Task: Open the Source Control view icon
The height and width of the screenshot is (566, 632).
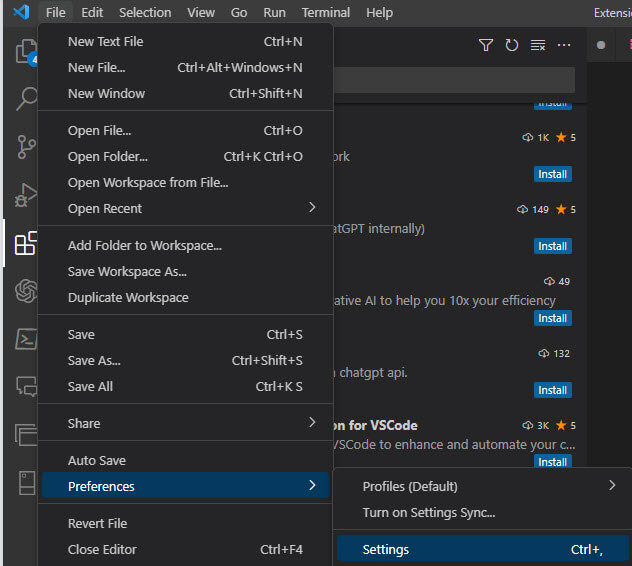Action: [26, 147]
